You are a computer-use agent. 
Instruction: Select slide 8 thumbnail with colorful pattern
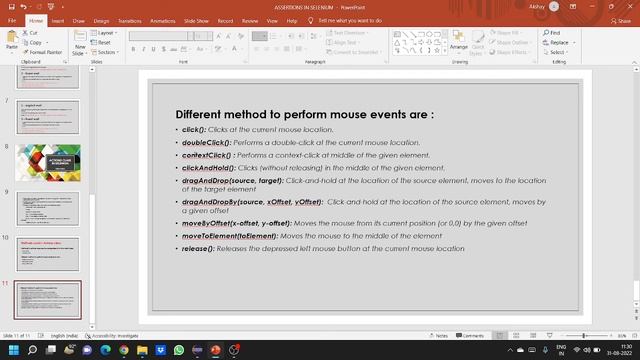pyautogui.click(x=48, y=162)
